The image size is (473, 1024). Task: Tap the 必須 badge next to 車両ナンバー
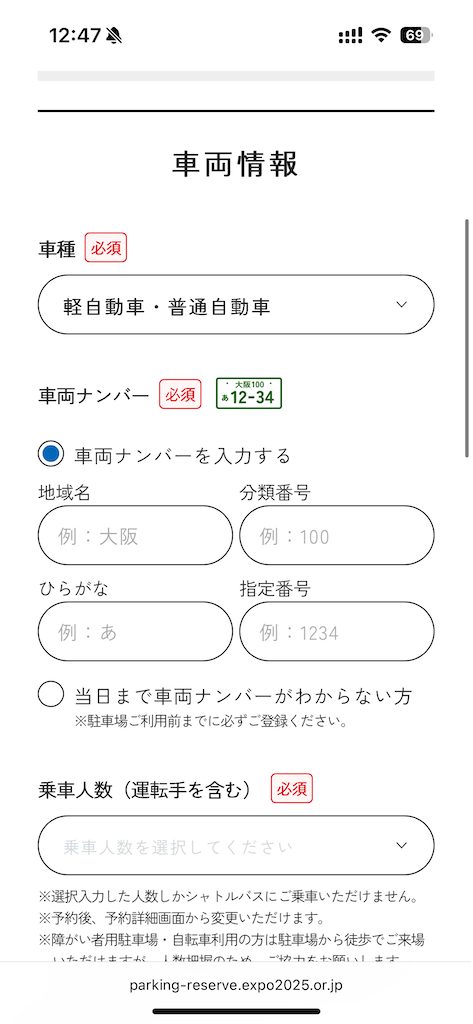pos(180,394)
